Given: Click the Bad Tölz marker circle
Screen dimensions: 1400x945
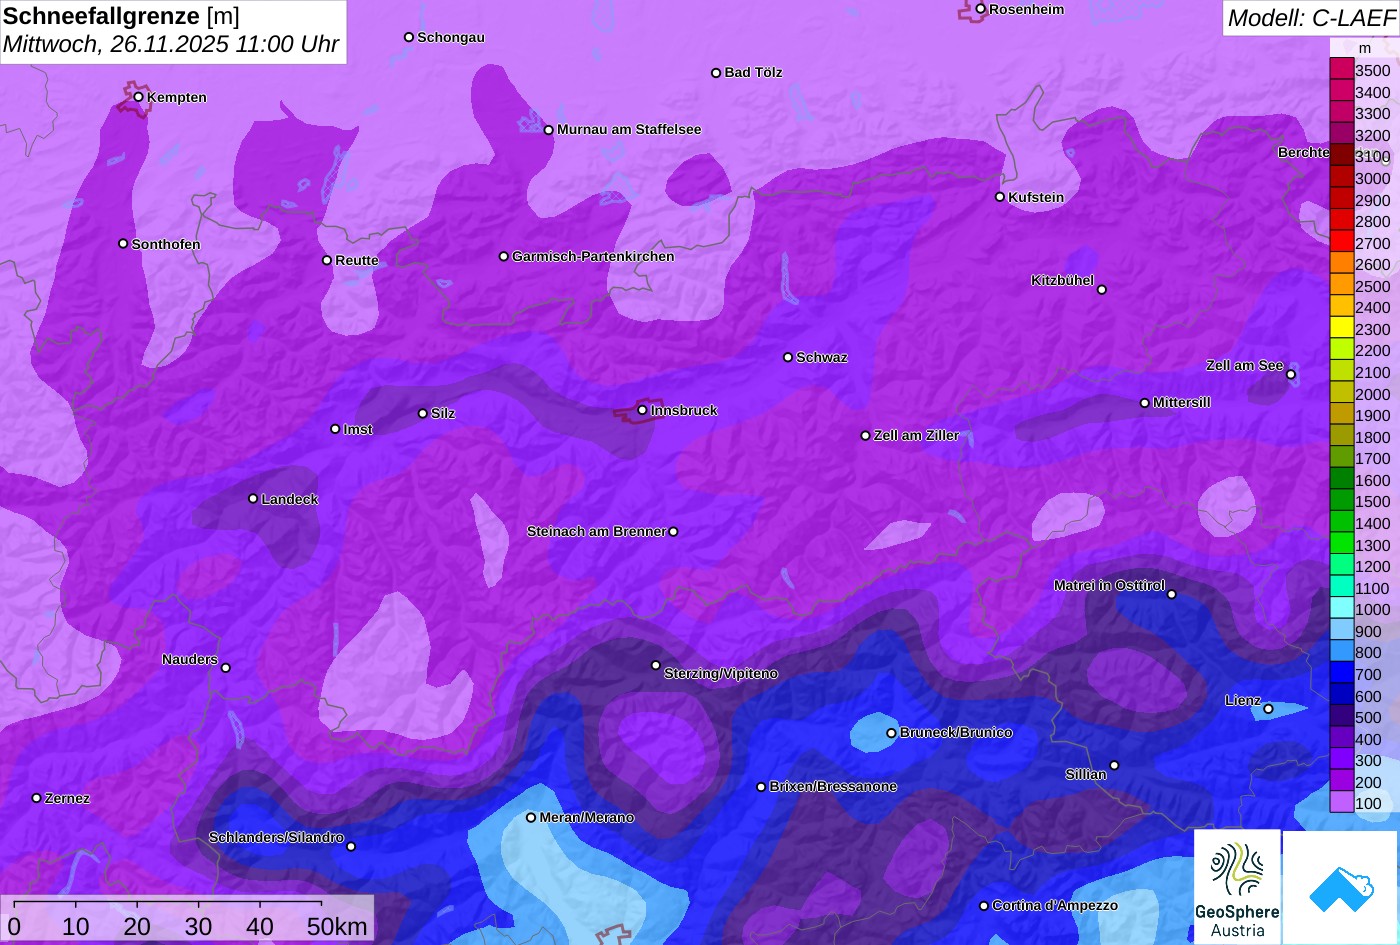Looking at the screenshot, I should pos(716,73).
